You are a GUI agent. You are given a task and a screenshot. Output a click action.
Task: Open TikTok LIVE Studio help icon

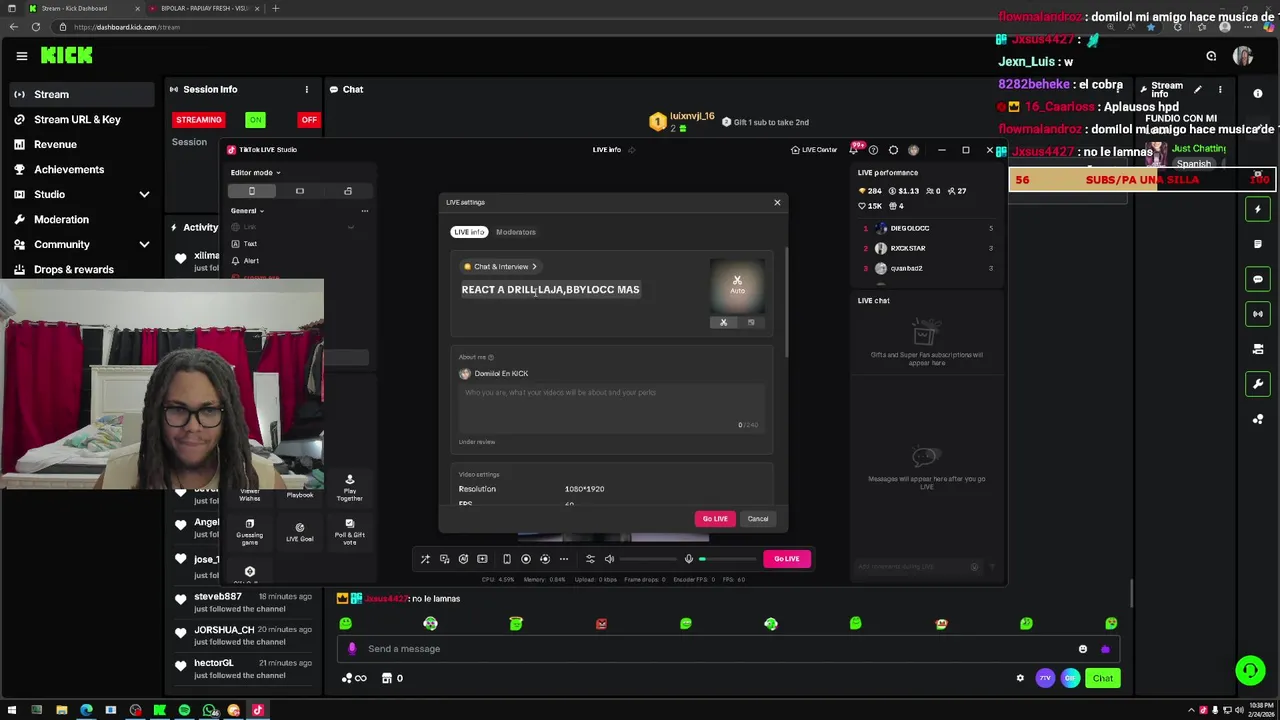coord(874,150)
